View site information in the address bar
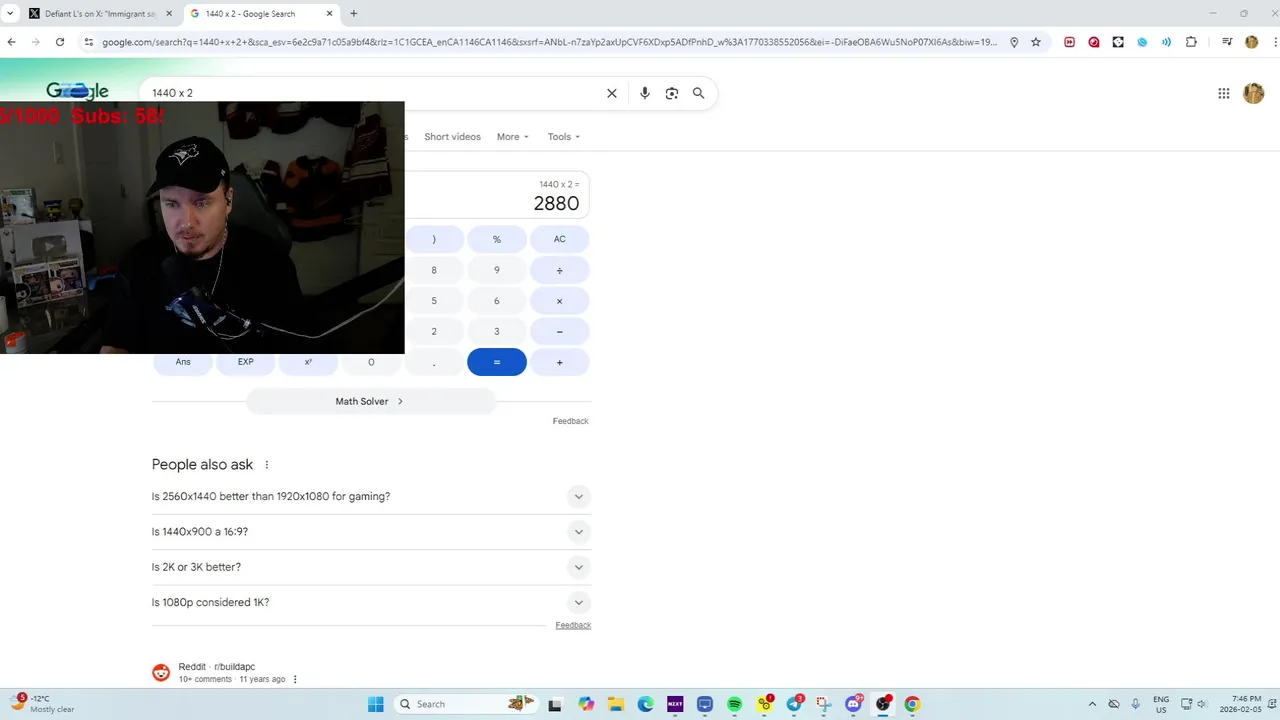 [x=88, y=42]
